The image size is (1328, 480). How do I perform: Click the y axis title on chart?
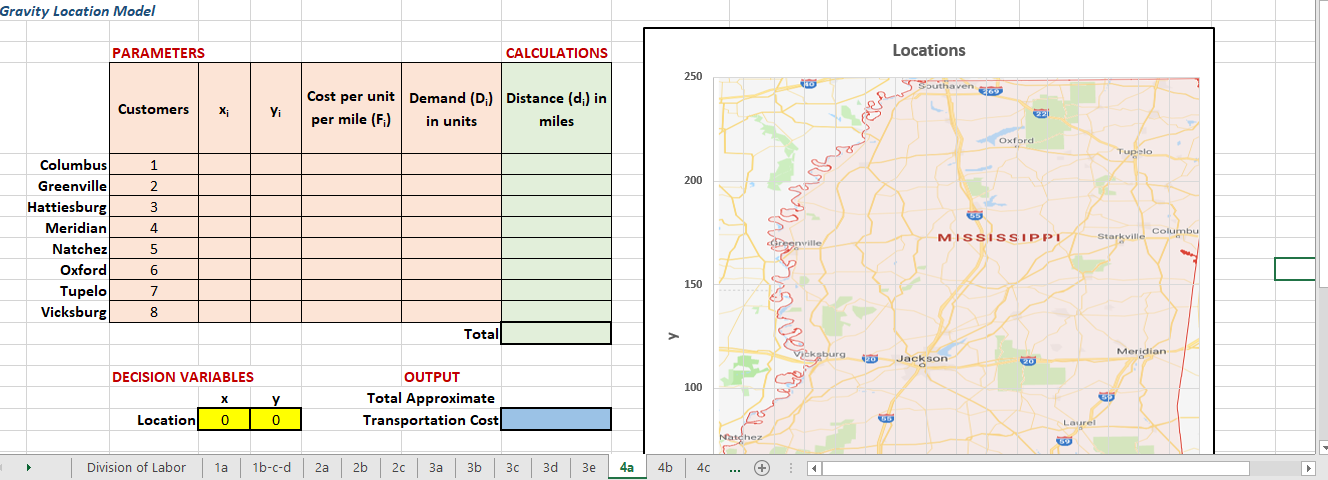pyautogui.click(x=673, y=335)
